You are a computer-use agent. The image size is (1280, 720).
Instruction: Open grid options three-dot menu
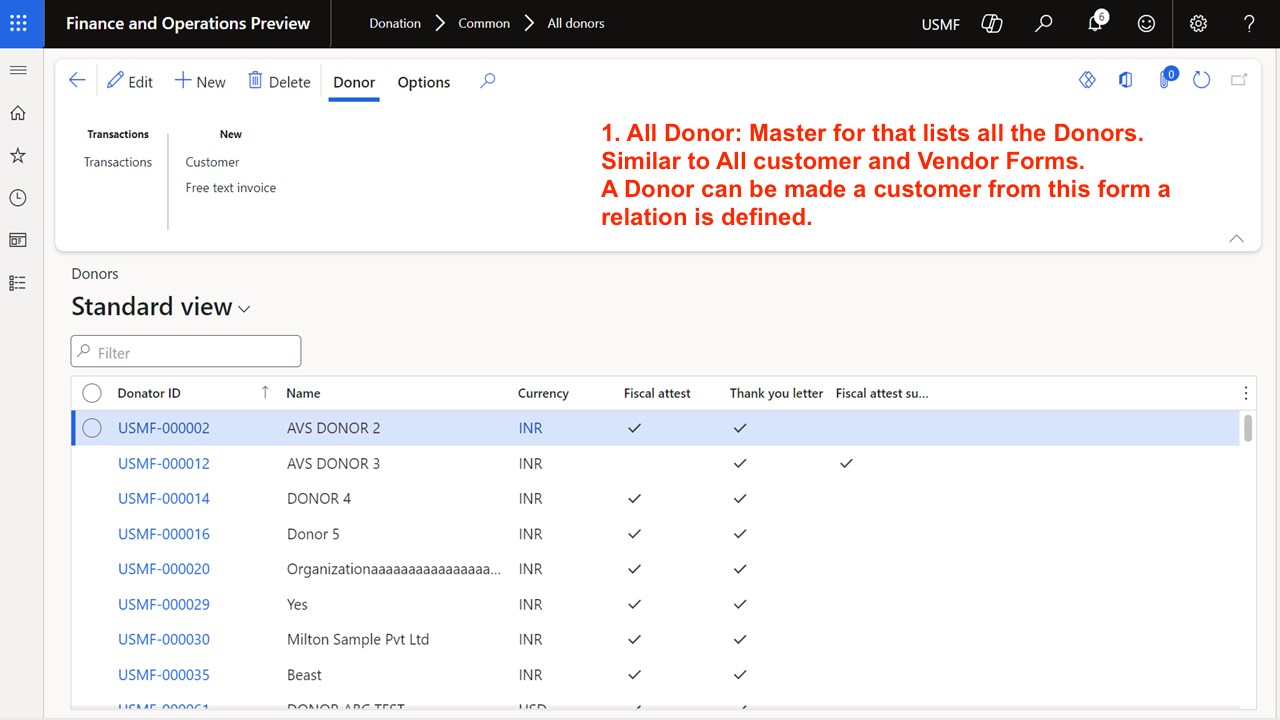point(1246,393)
